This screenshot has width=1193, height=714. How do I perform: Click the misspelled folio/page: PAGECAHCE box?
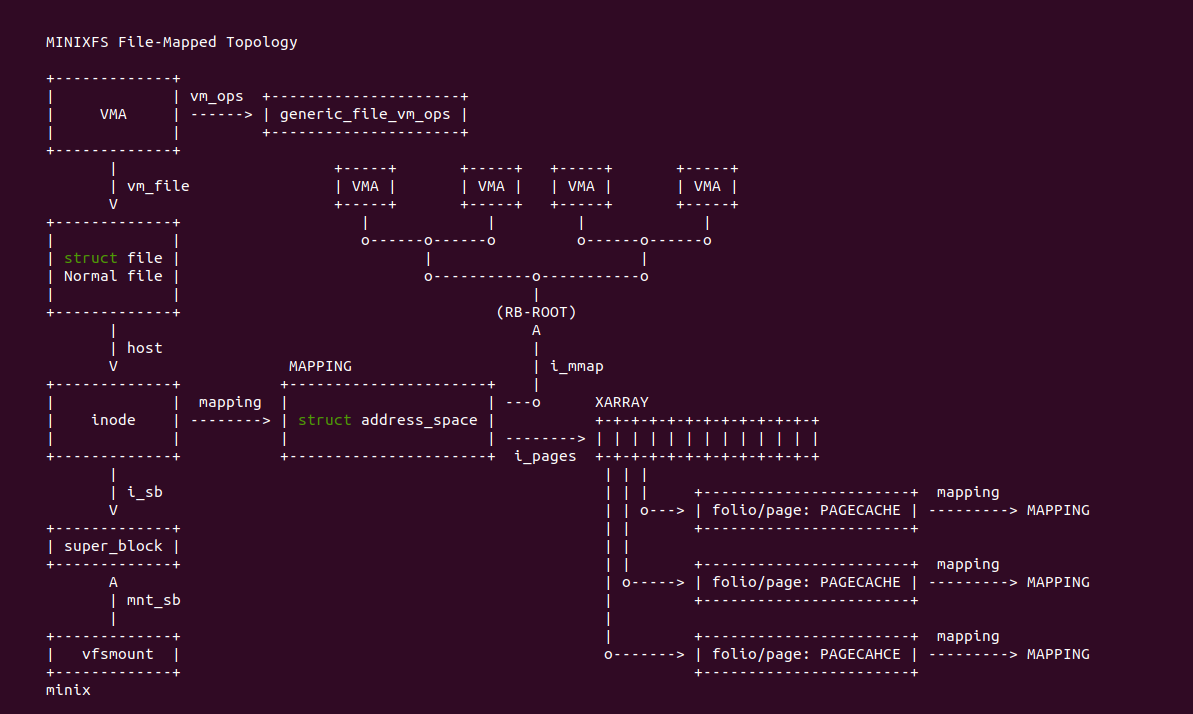pos(806,655)
